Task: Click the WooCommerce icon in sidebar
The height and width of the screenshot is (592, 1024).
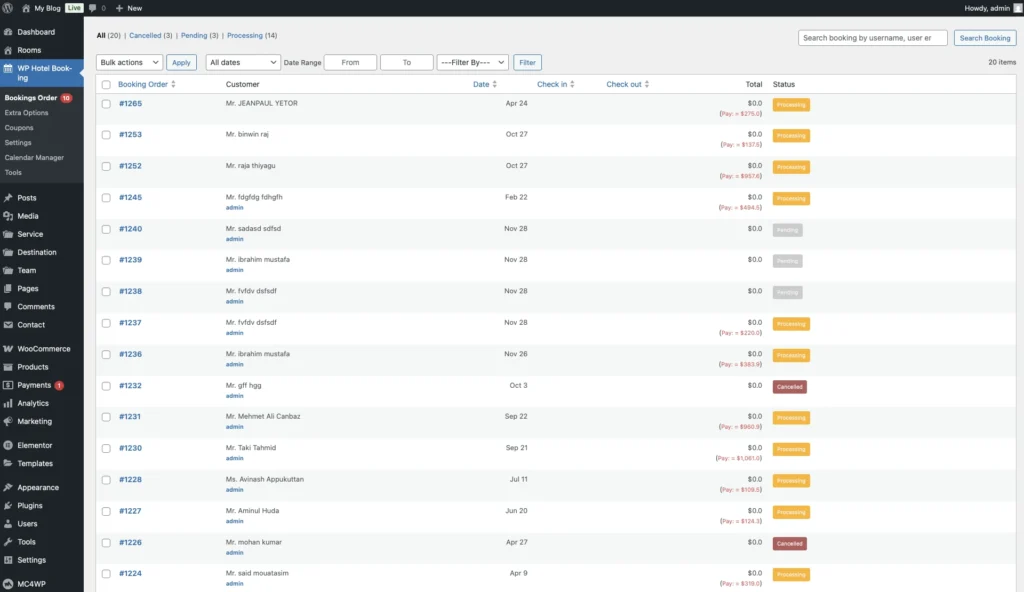Action: click(9, 349)
